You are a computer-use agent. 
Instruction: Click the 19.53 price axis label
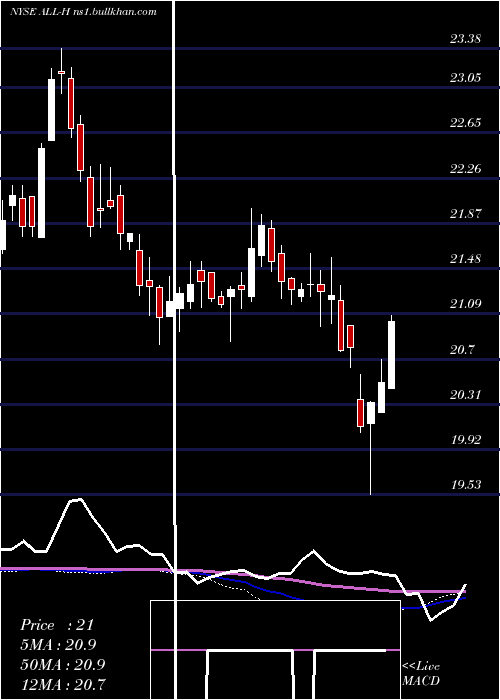pos(466,485)
